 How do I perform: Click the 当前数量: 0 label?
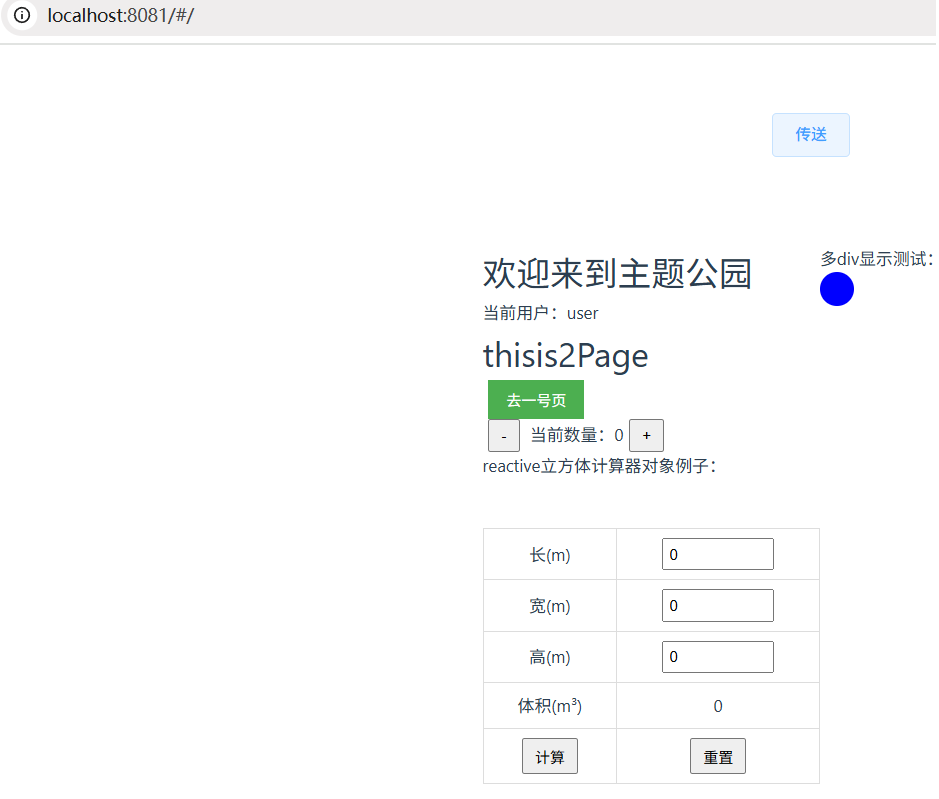577,435
